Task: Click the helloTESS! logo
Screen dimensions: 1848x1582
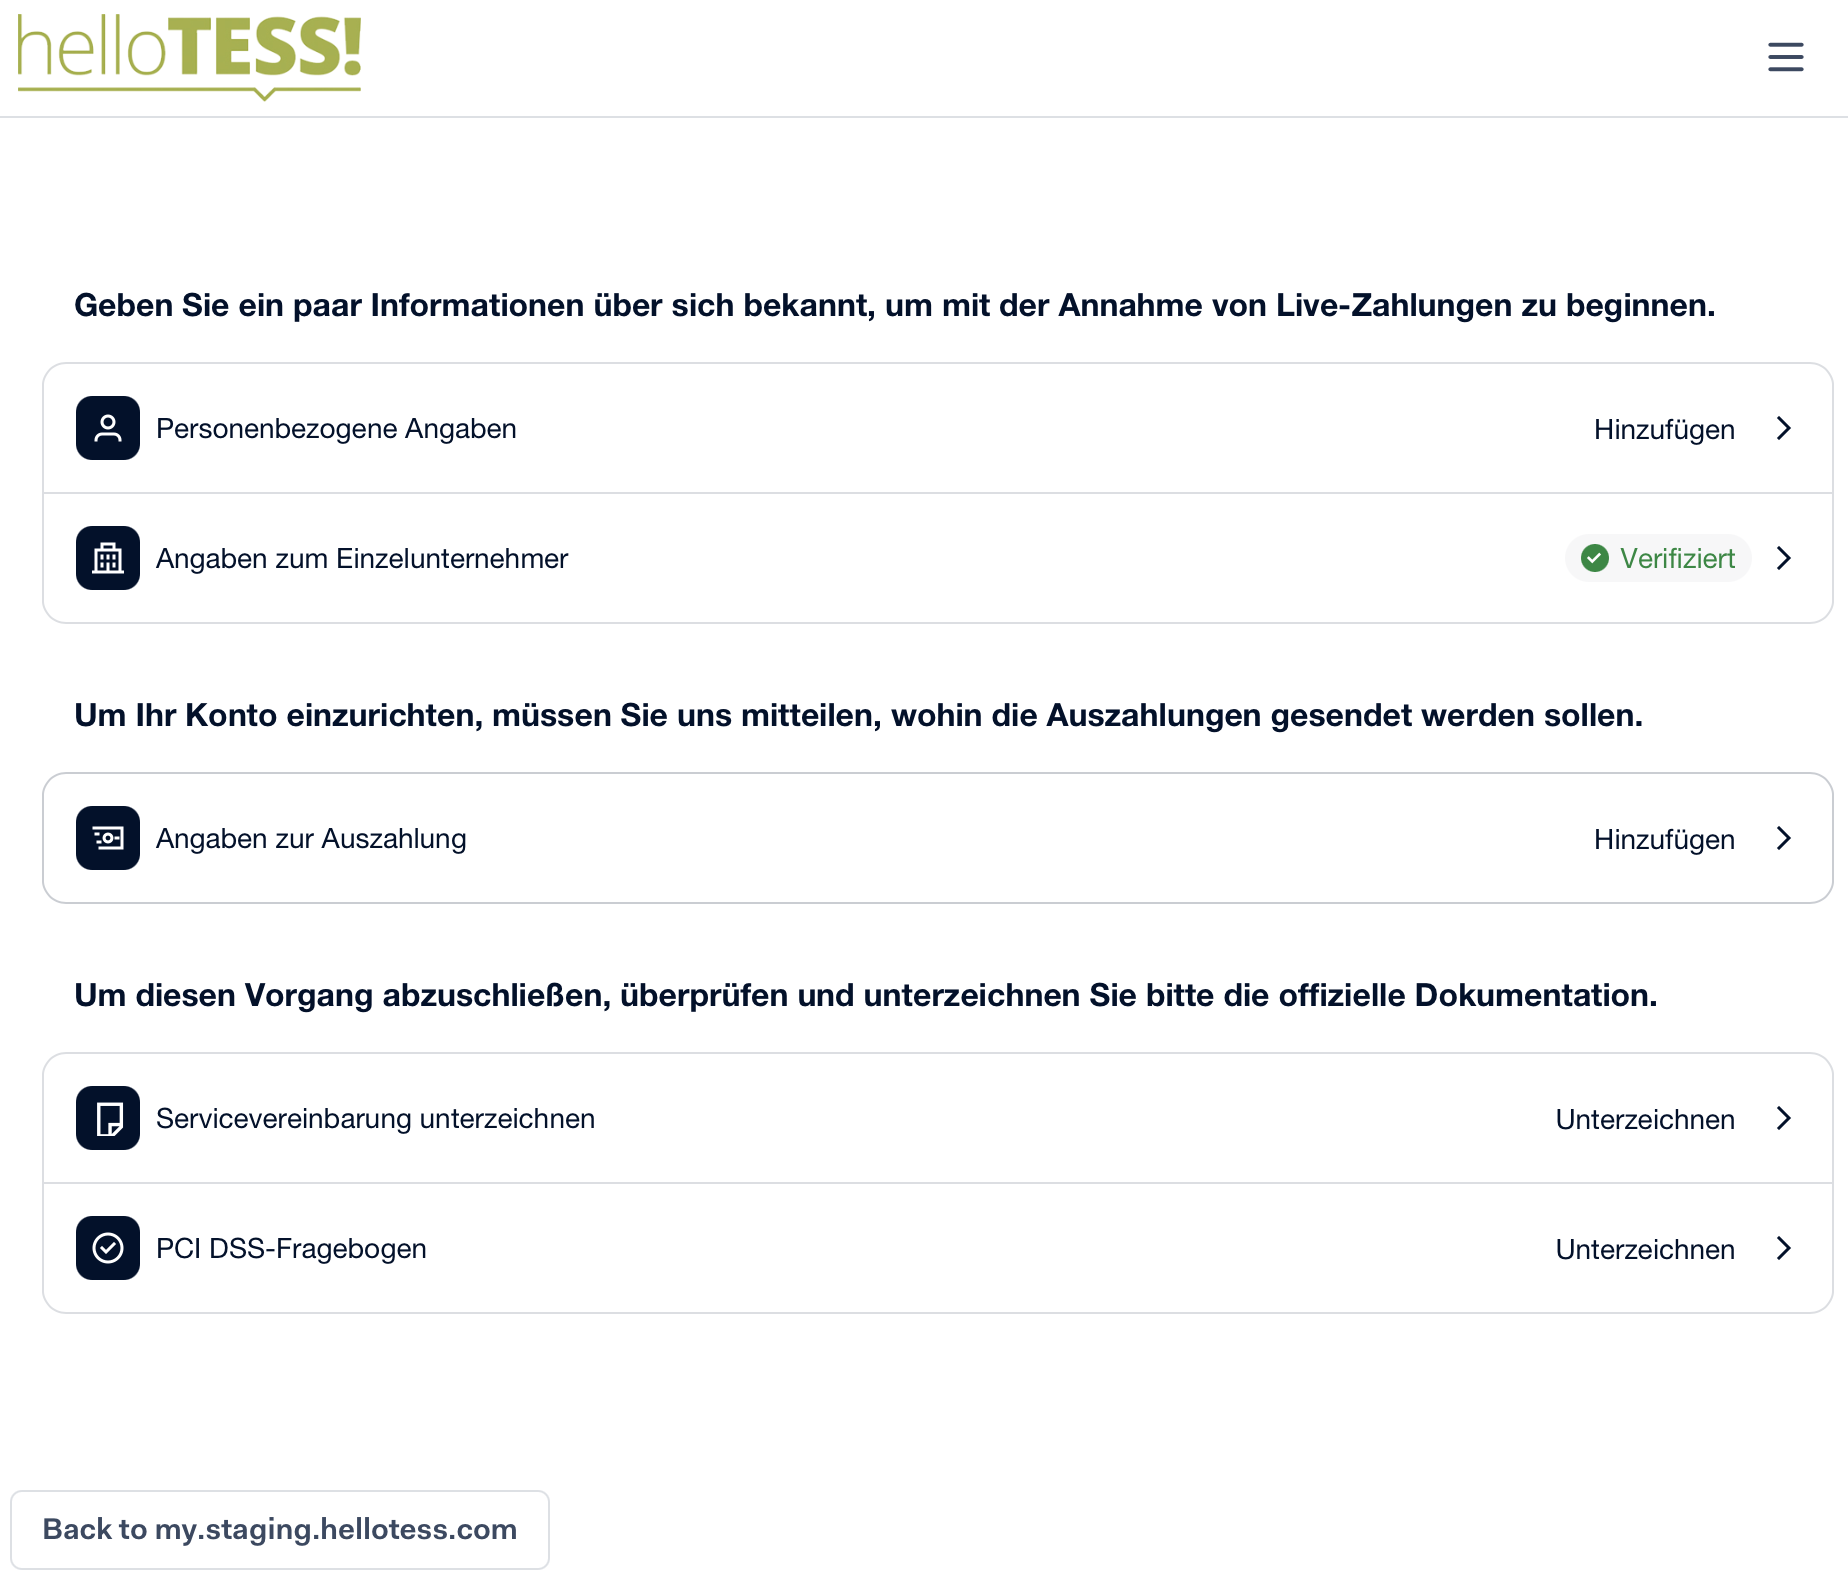Action: (x=189, y=57)
